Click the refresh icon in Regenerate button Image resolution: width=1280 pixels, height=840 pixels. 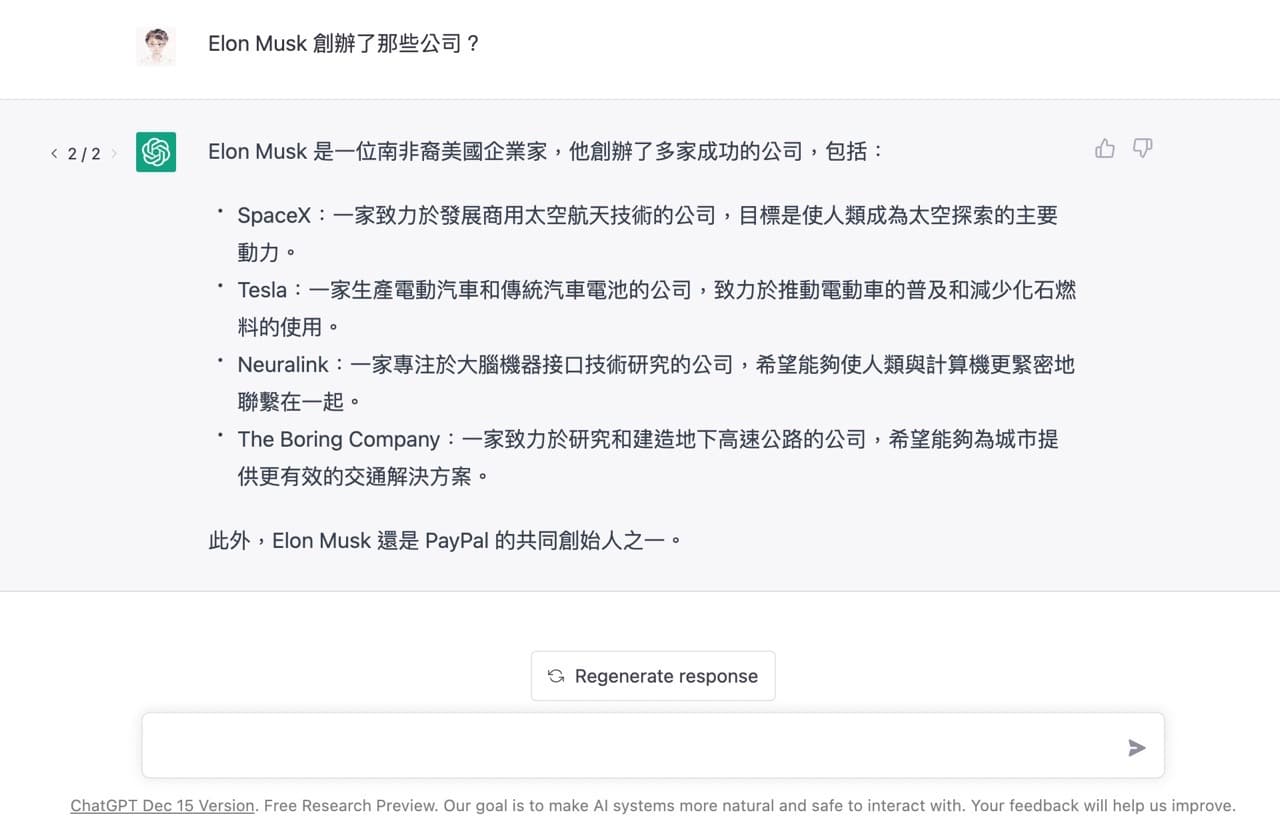(x=556, y=676)
